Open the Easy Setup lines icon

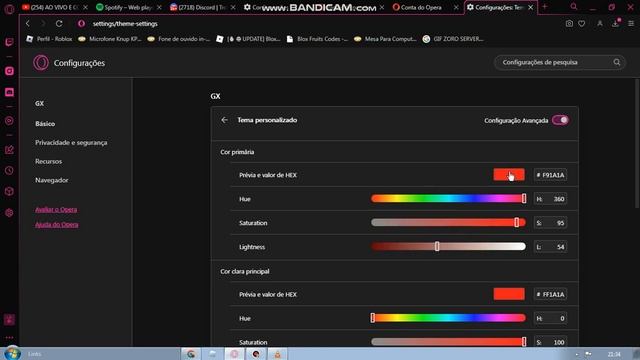coord(631,24)
